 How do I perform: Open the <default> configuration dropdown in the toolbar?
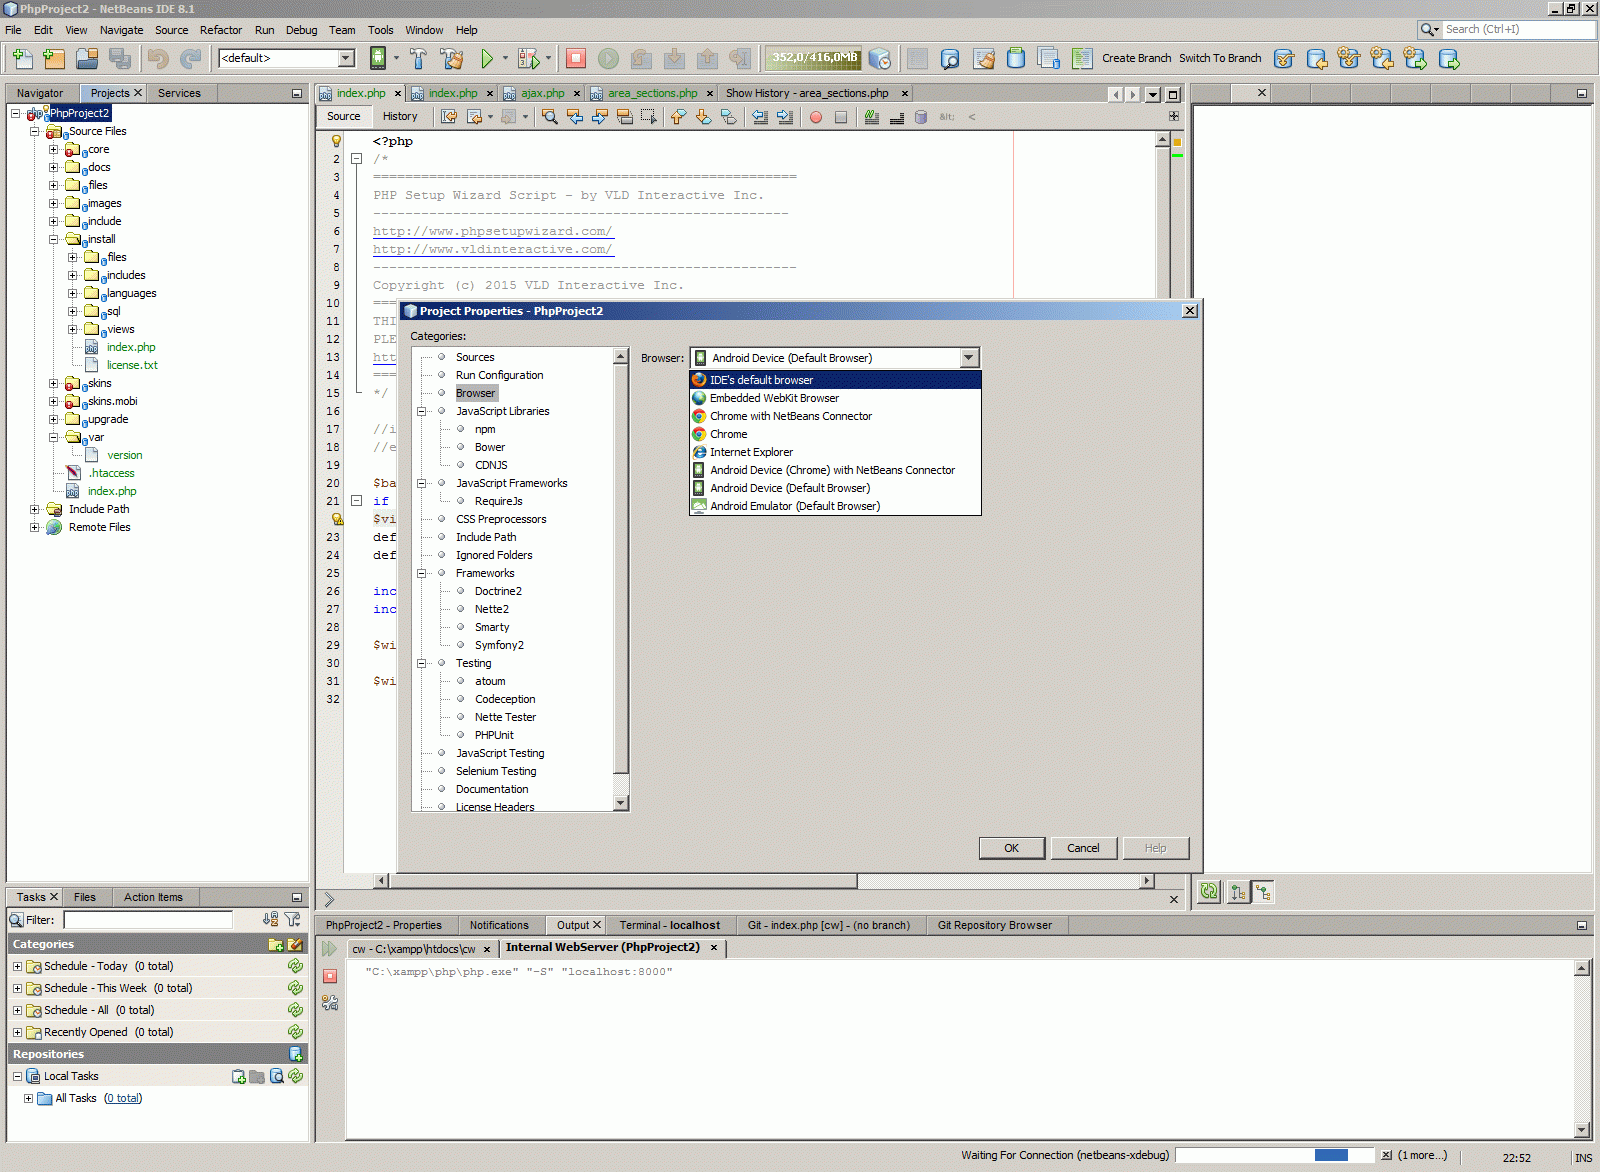tap(287, 58)
